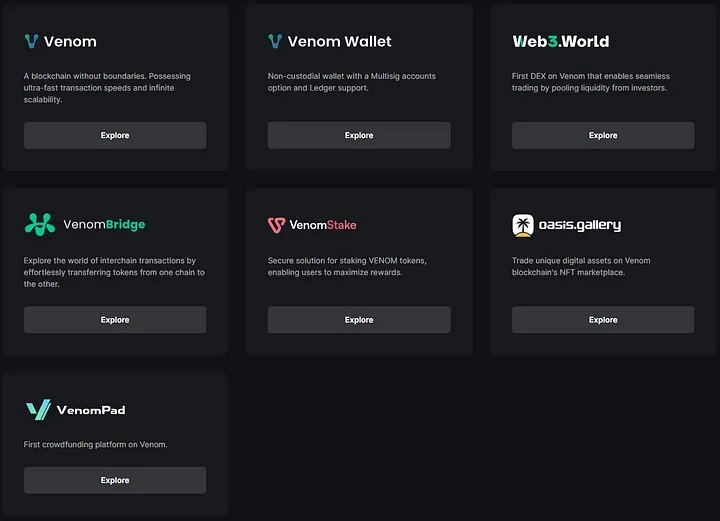Click the "First DEX on Venom" description
720x521 pixels.
(x=590, y=82)
